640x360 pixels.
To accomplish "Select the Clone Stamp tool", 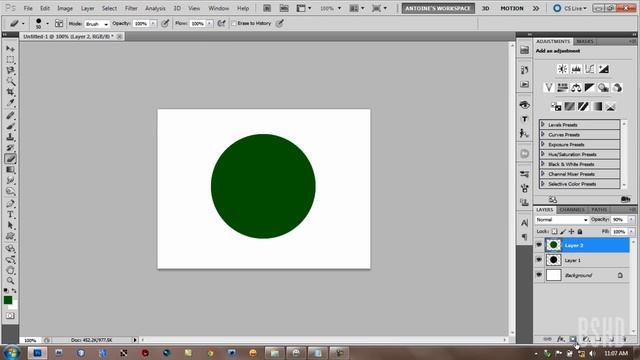I will [10, 137].
